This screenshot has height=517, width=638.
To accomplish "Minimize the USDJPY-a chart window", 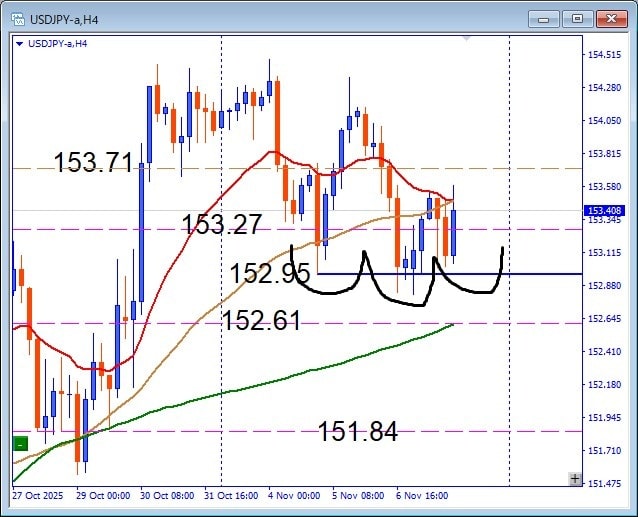I will pyautogui.click(x=548, y=18).
